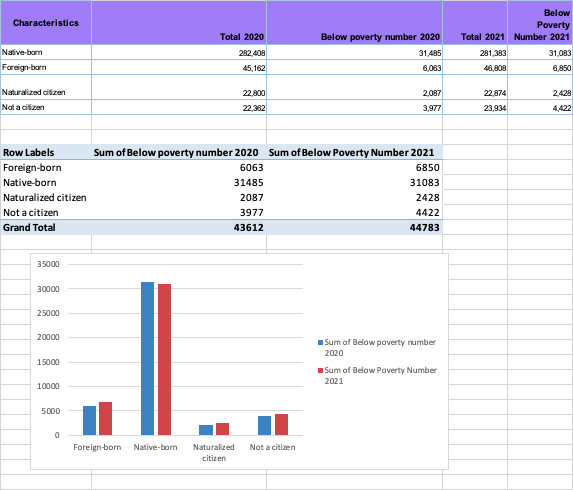The image size is (573, 490).
Task: Click the Row Labels pivot table header
Action: point(46,152)
